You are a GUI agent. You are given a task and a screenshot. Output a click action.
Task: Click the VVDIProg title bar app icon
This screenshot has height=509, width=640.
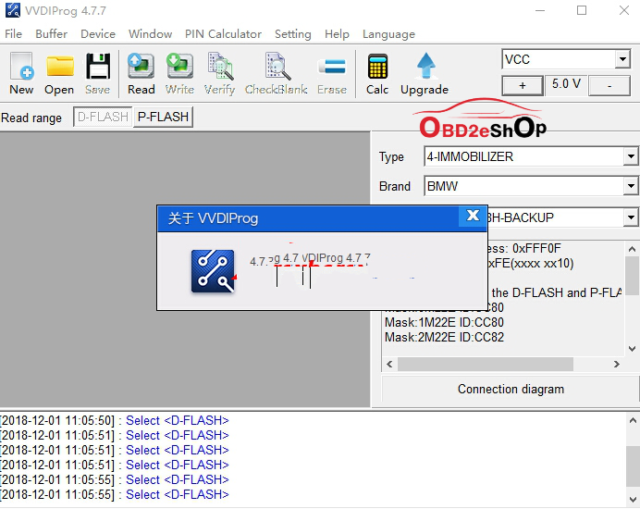[12, 10]
